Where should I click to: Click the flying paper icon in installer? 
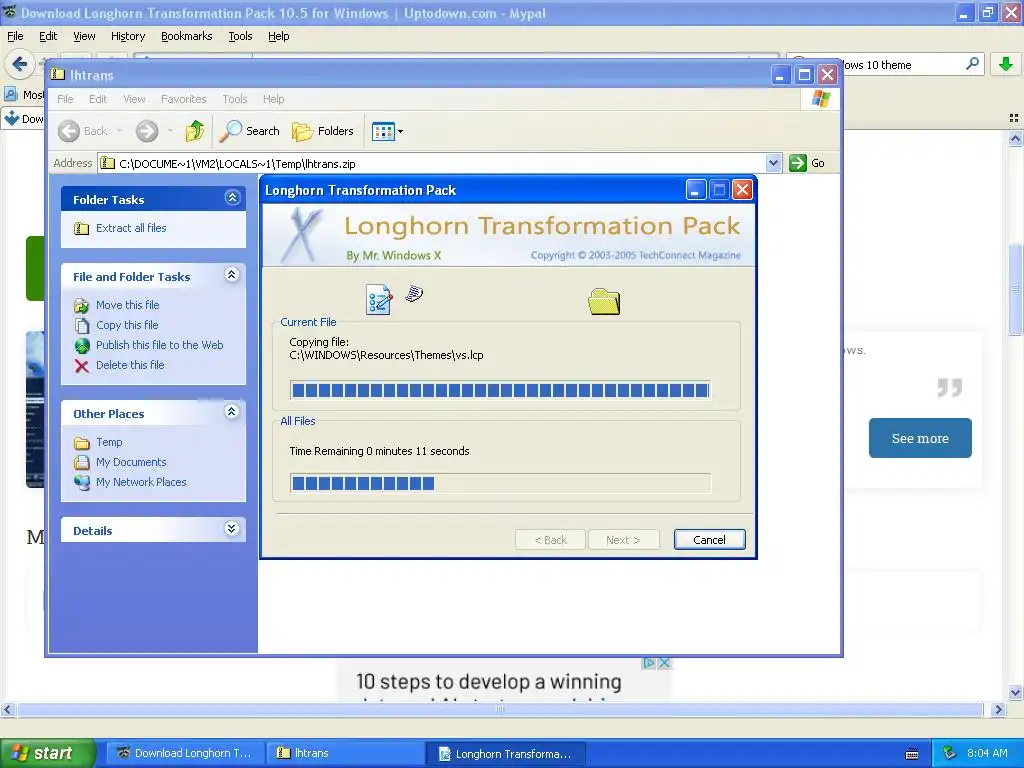click(414, 294)
